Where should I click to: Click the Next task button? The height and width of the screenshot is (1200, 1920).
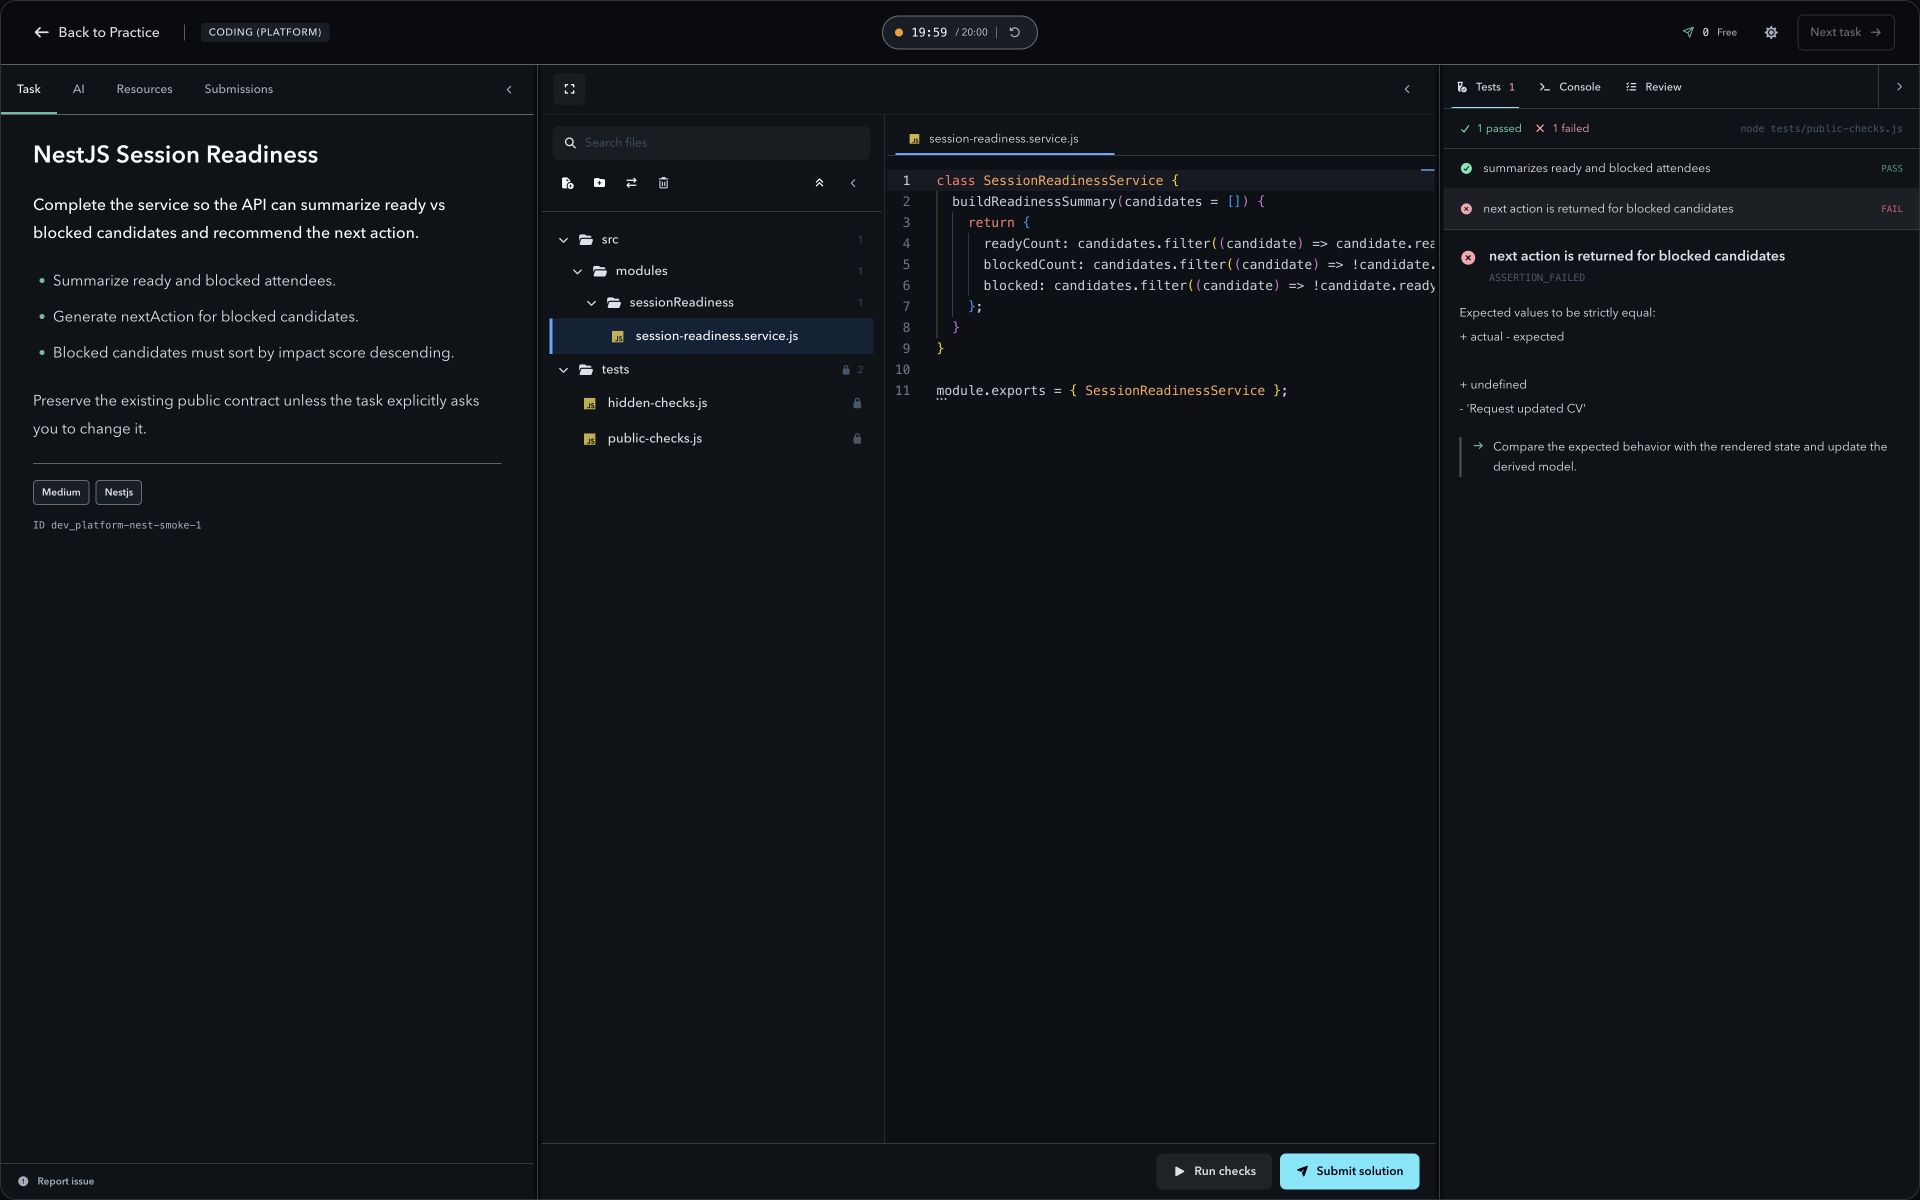point(1845,32)
